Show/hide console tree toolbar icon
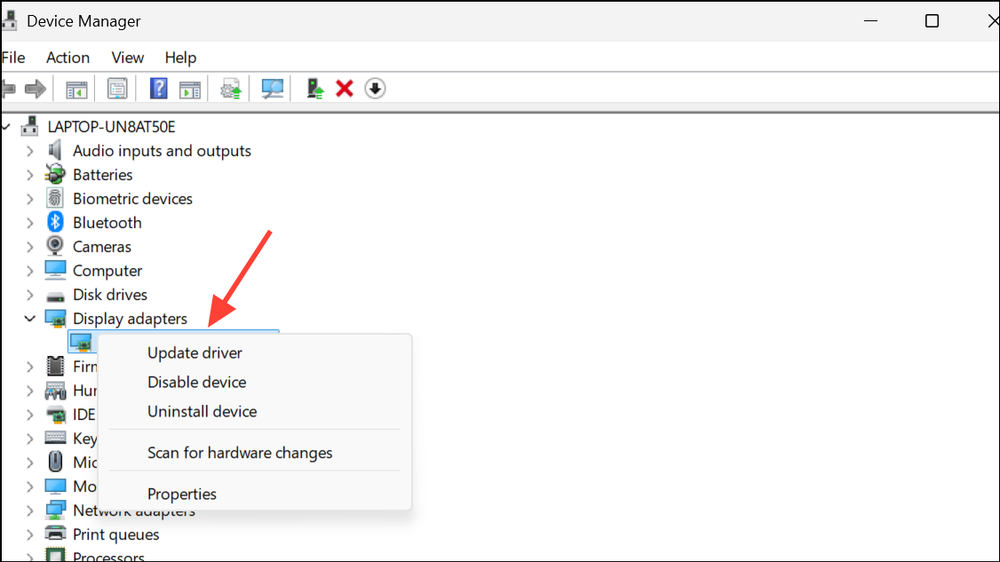1000x562 pixels. (x=77, y=89)
